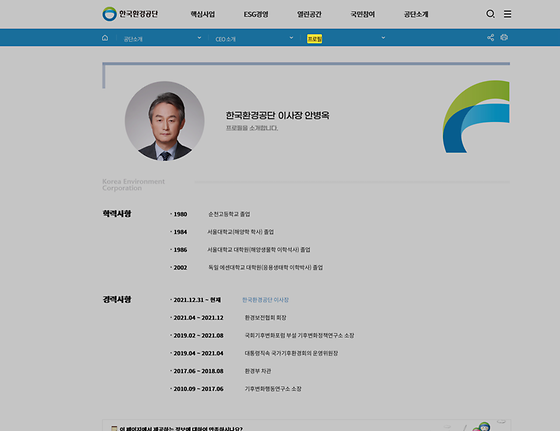Go to home via house icon
This screenshot has width=560, height=431.
pyautogui.click(x=105, y=38)
